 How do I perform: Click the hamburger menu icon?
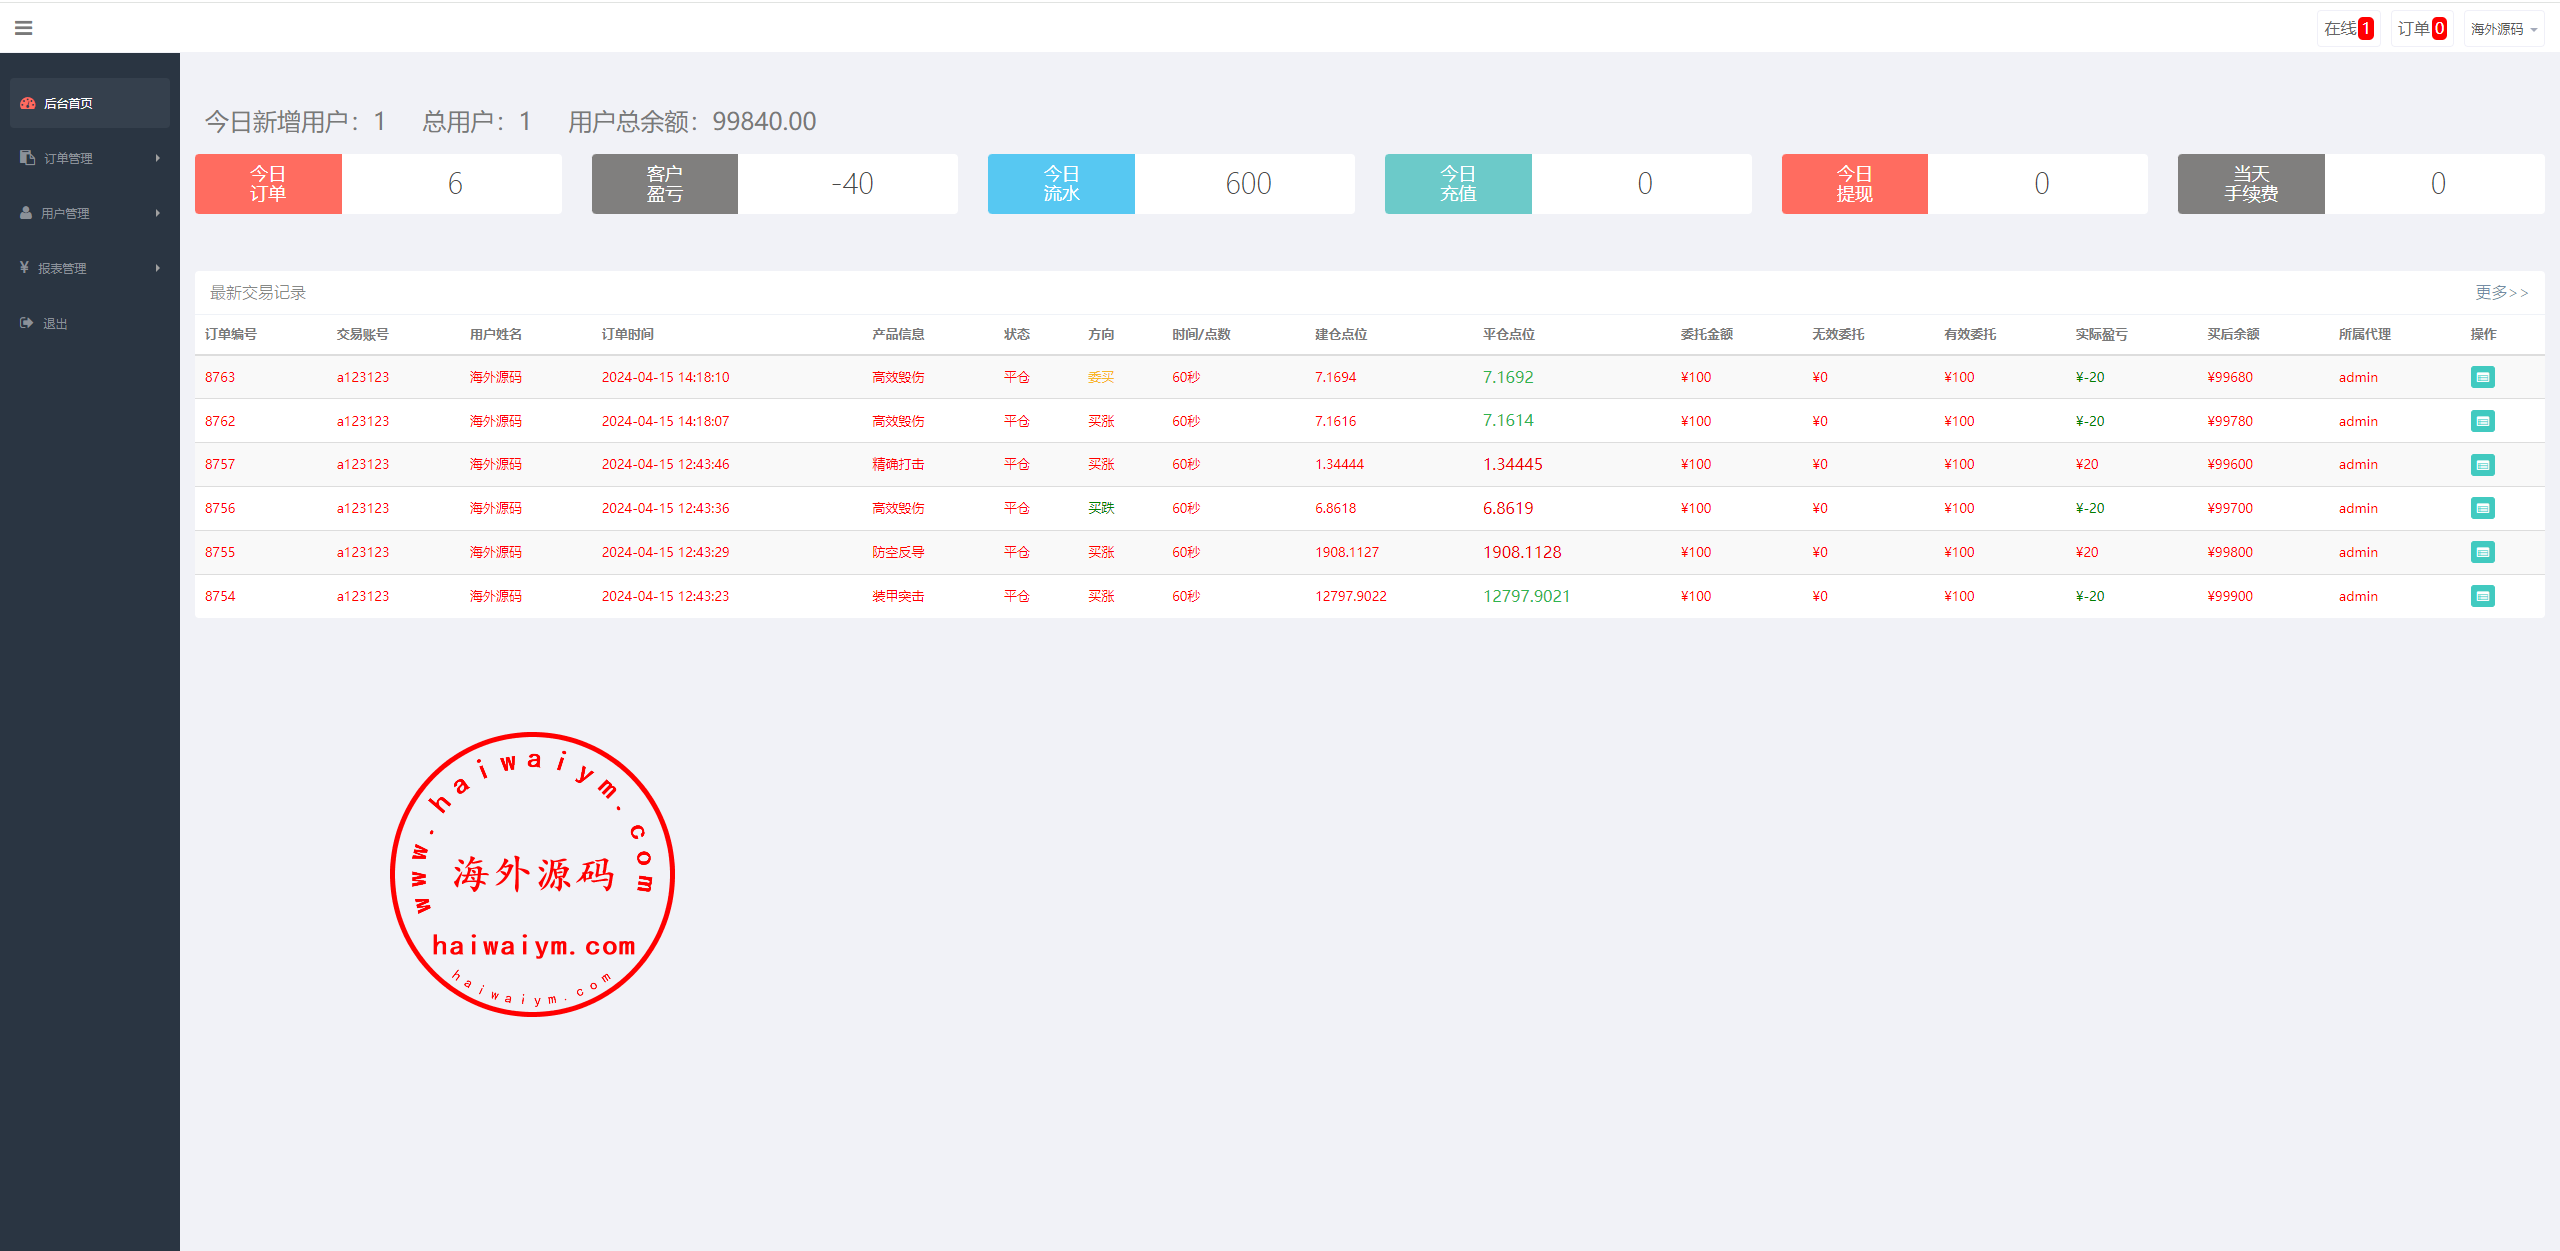click(x=24, y=28)
